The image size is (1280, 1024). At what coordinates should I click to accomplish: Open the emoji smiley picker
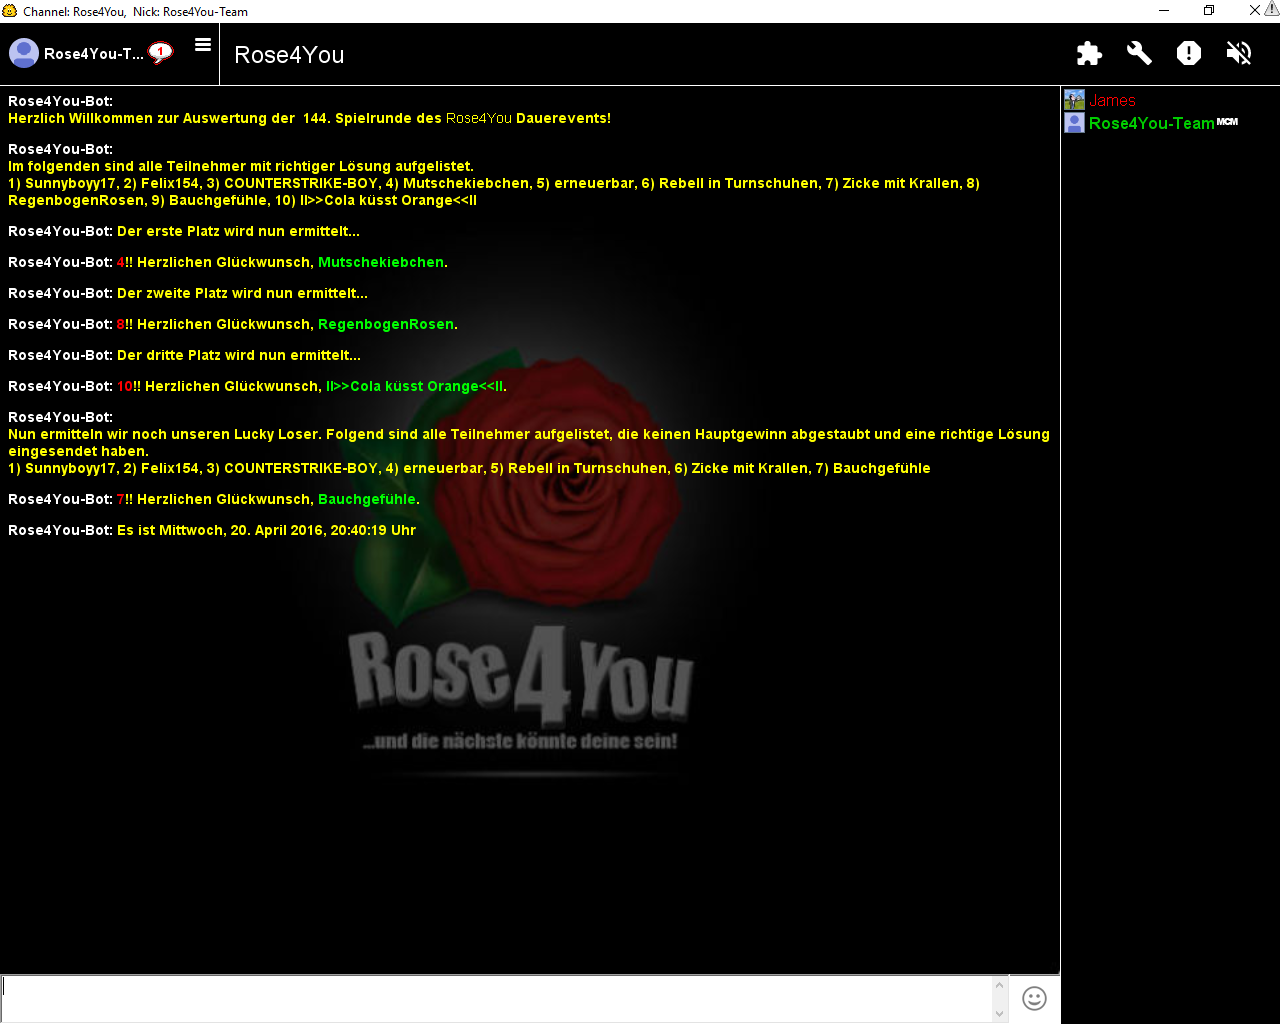coord(1034,998)
